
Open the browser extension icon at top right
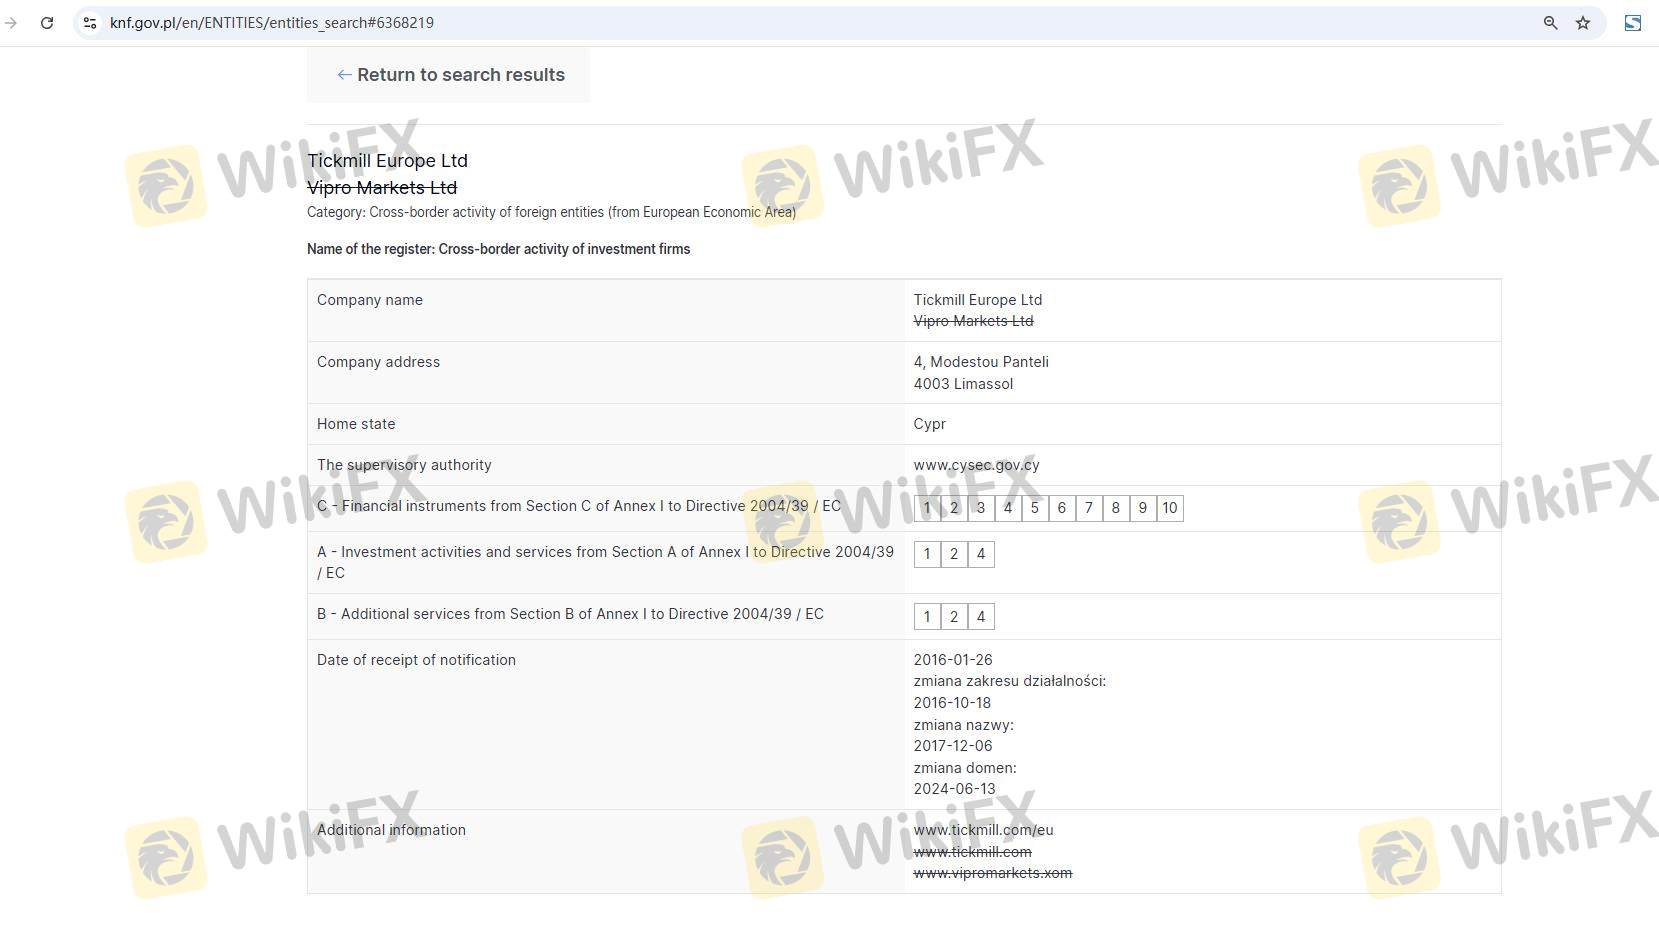point(1632,23)
